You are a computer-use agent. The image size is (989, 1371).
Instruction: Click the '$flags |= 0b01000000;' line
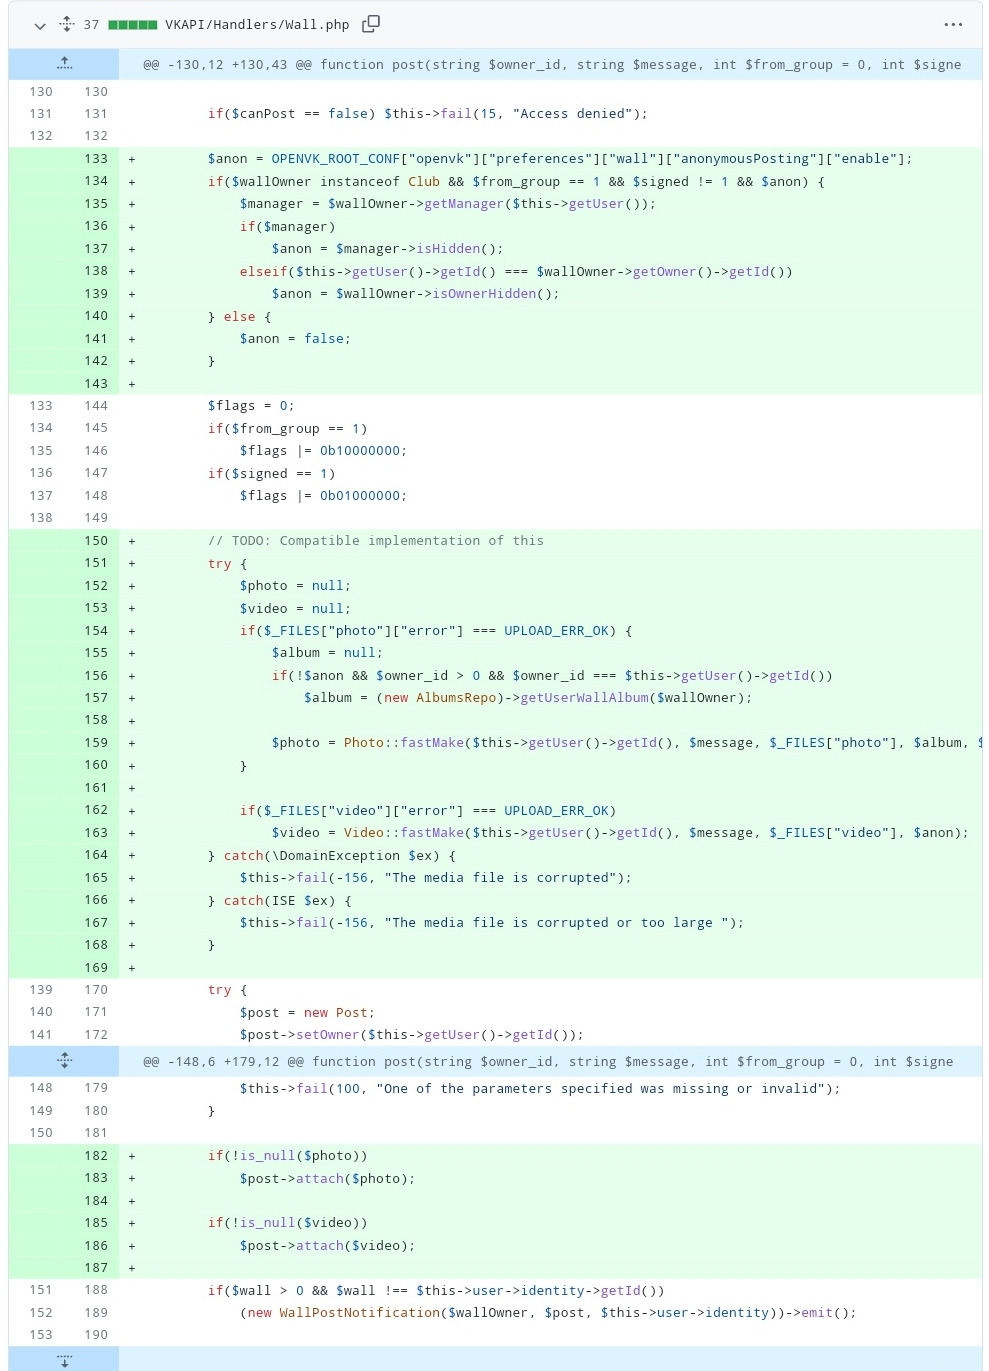(x=323, y=496)
